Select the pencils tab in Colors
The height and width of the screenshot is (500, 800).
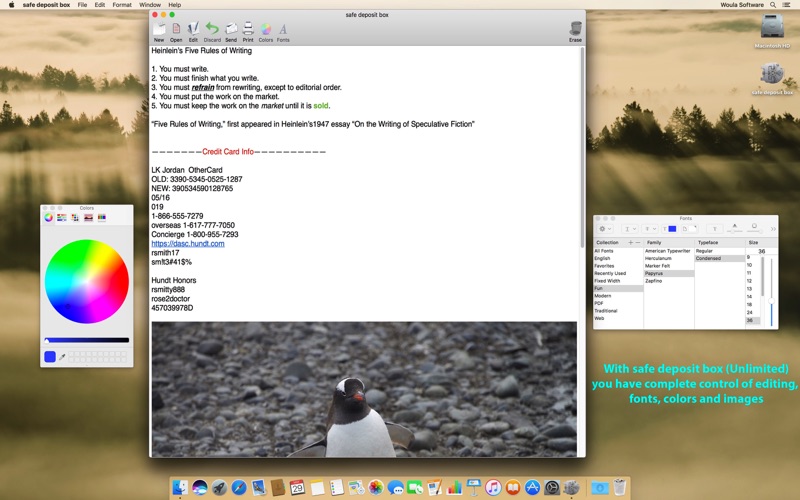coord(102,217)
